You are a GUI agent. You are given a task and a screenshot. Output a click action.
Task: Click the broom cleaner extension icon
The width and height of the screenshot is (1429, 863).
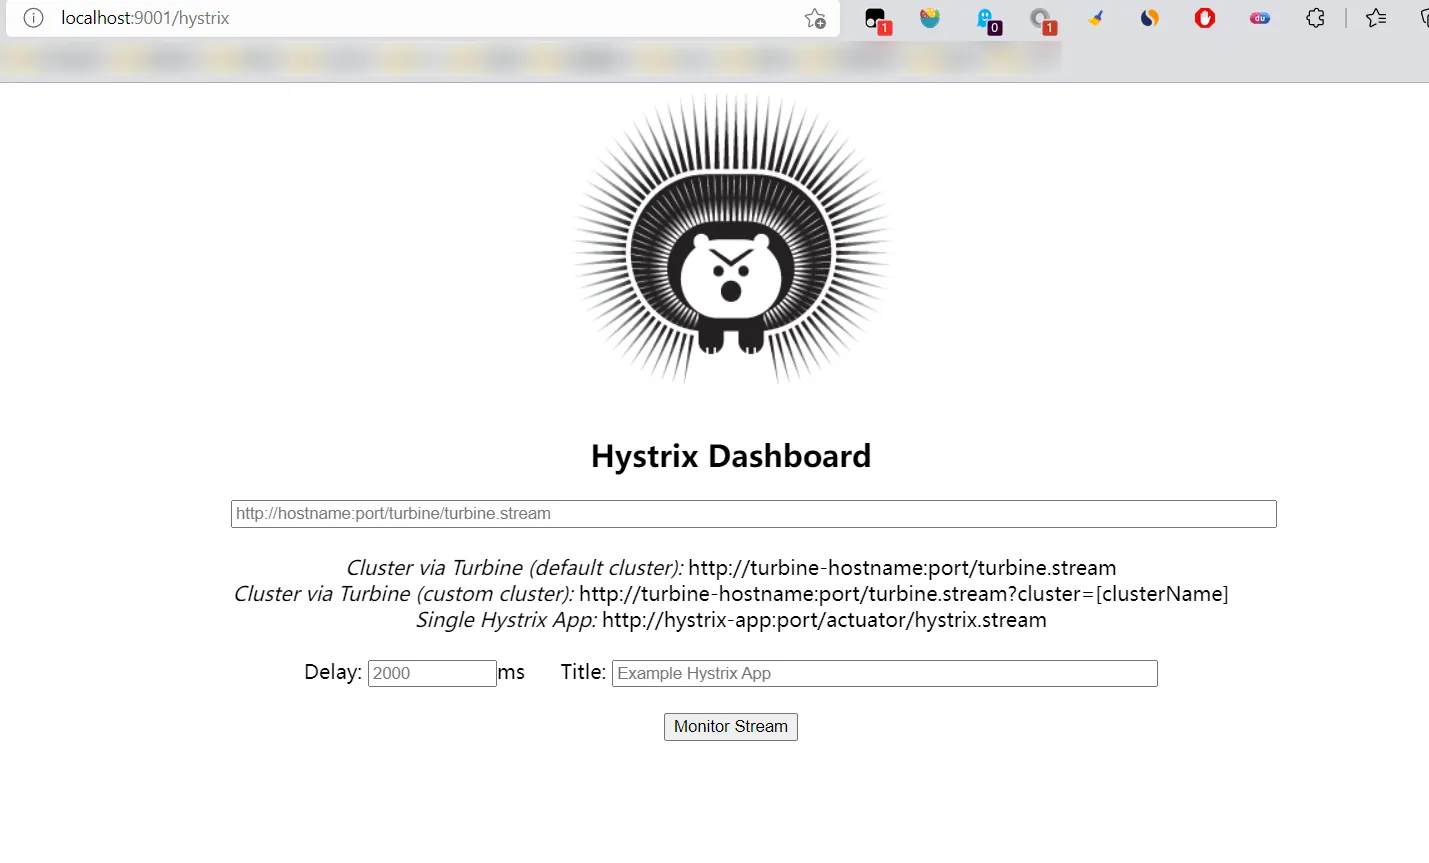pos(1096,18)
